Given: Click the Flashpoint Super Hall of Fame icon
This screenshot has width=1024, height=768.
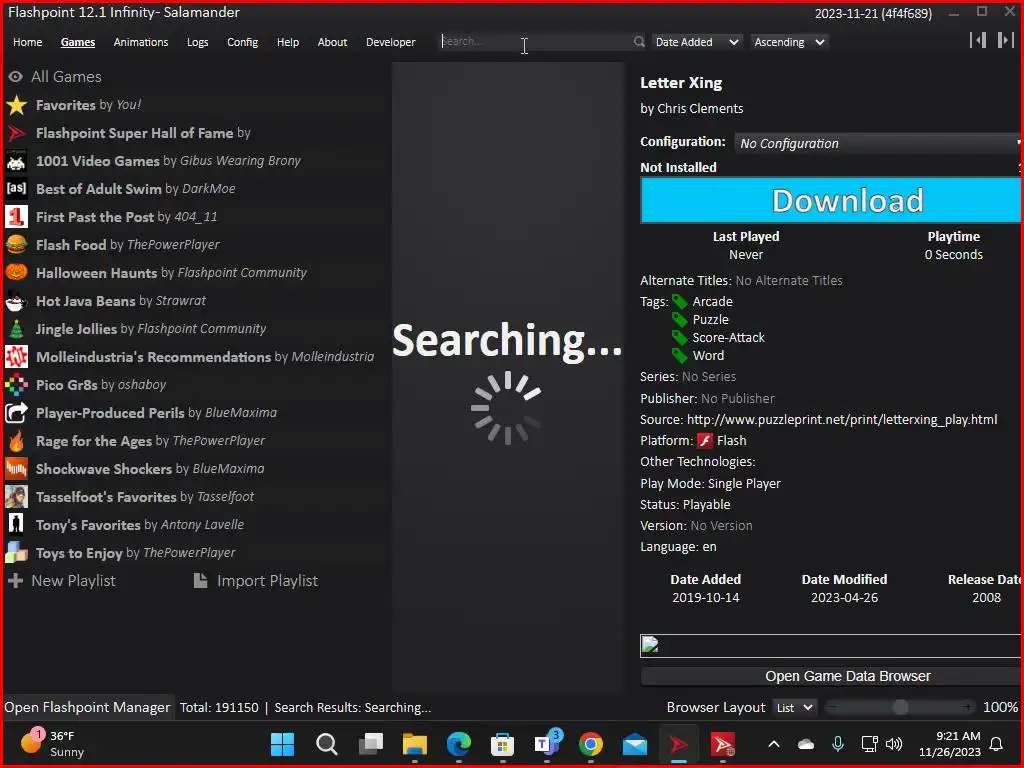Looking at the screenshot, I should coord(16,133).
